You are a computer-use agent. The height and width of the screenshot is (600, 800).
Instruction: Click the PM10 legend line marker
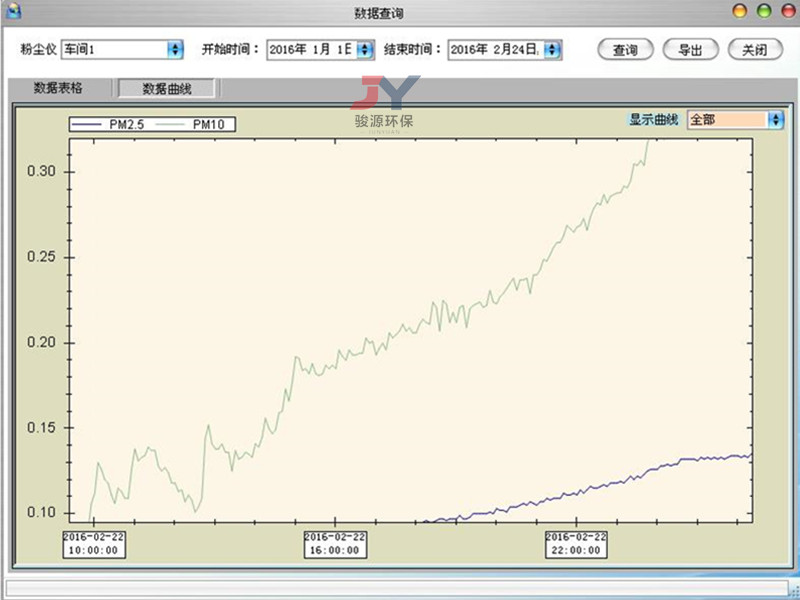[172, 124]
